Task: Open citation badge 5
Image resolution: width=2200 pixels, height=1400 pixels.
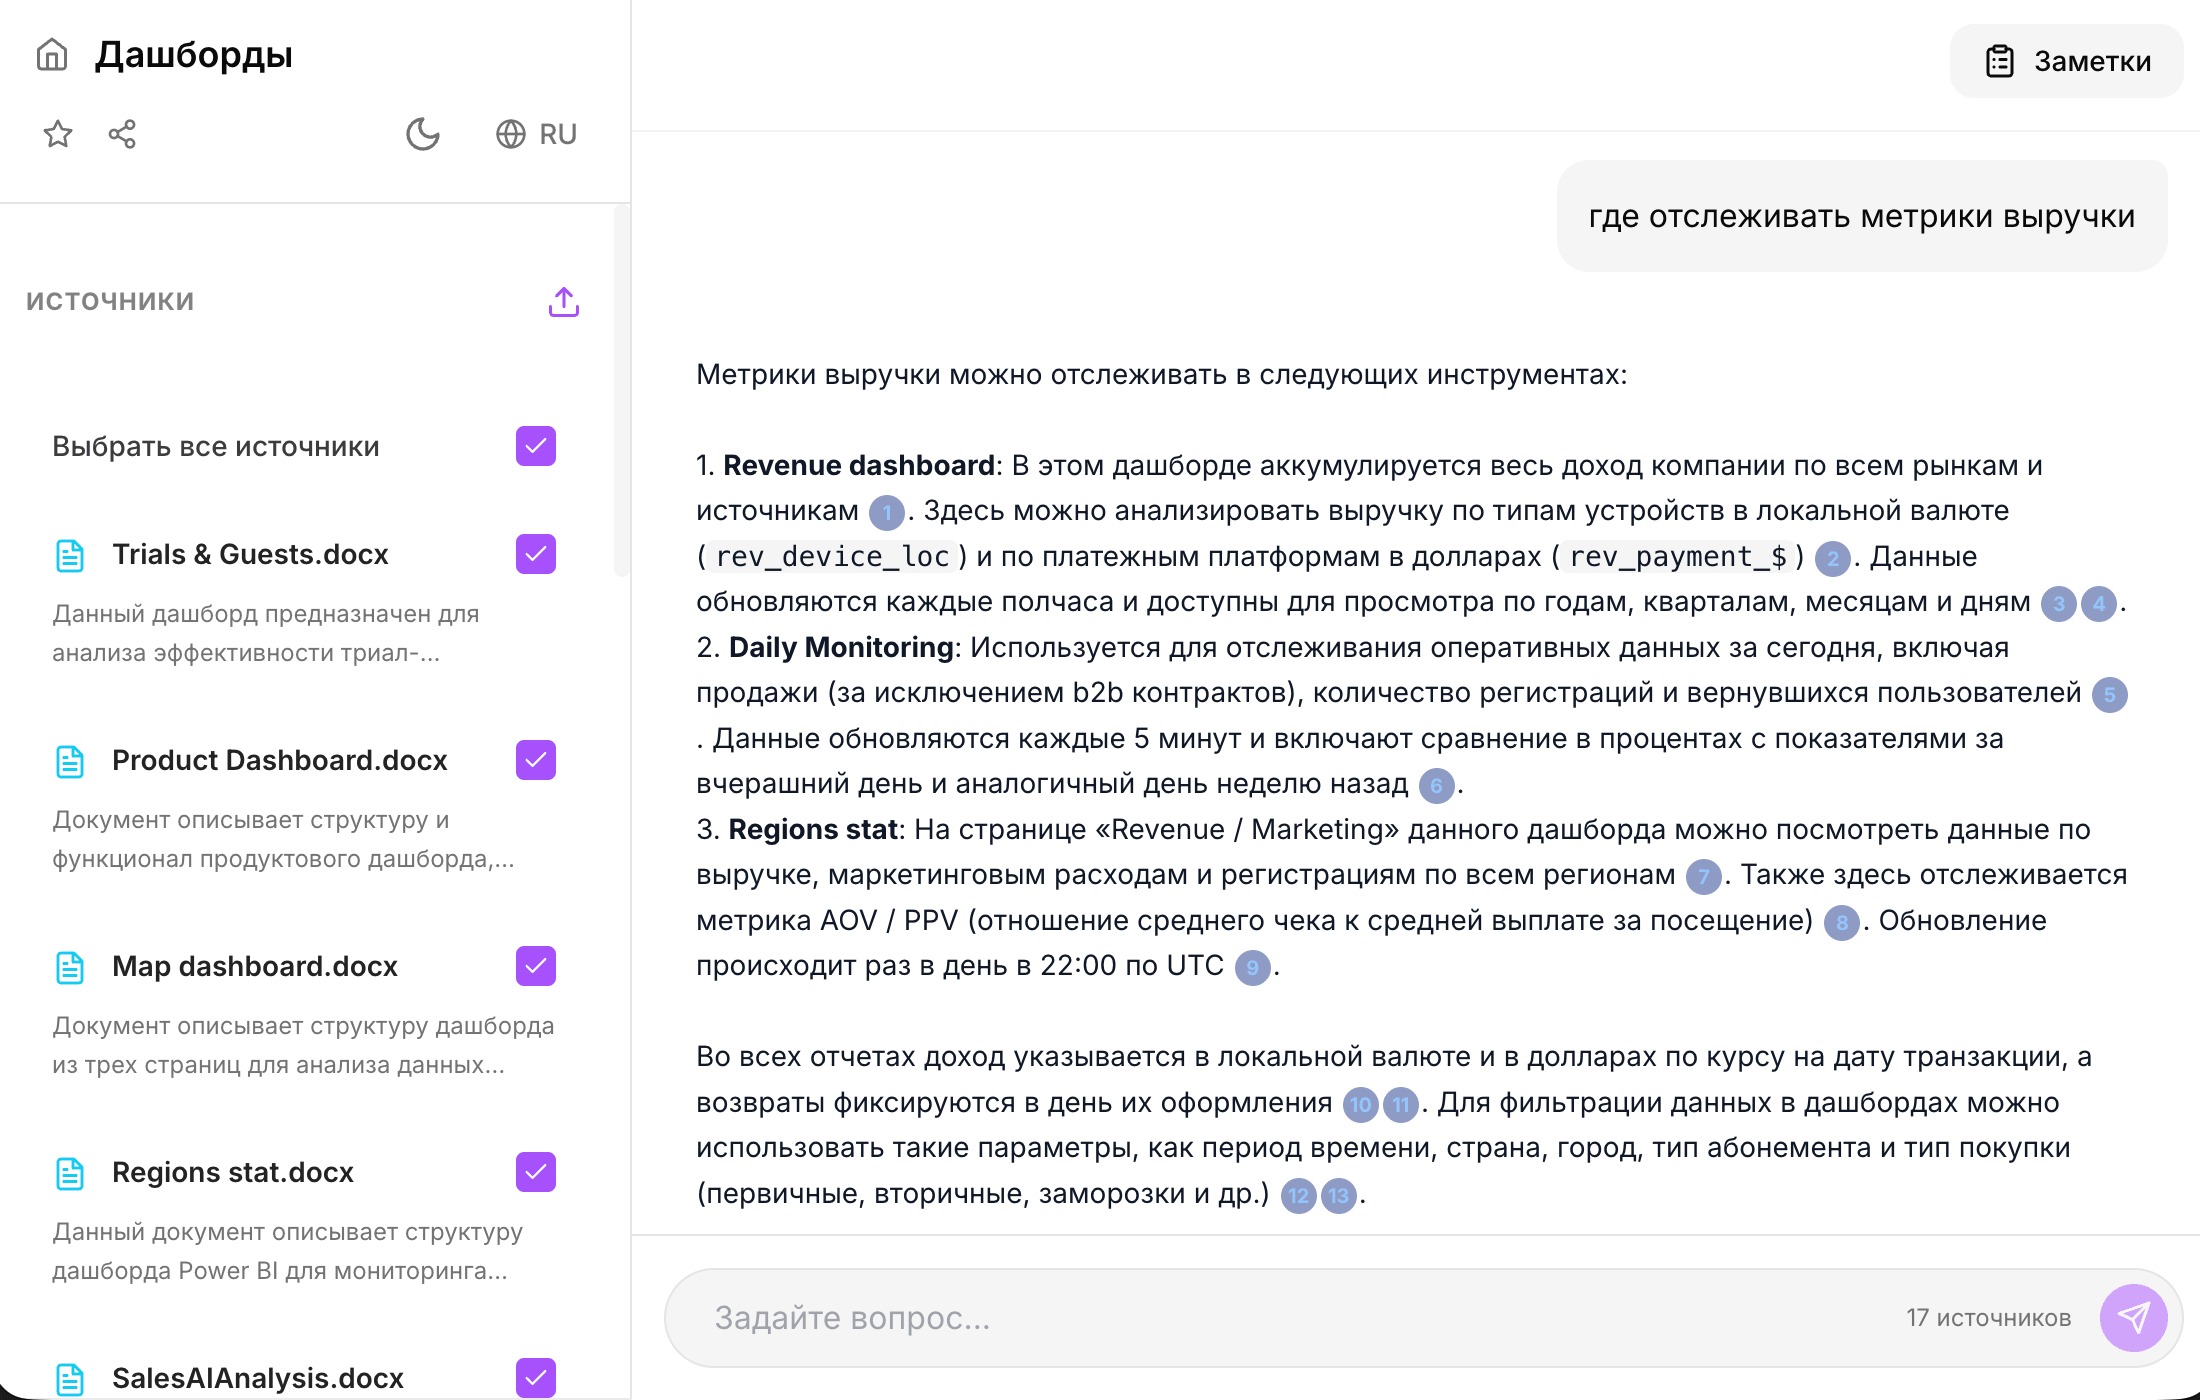Action: click(2109, 695)
